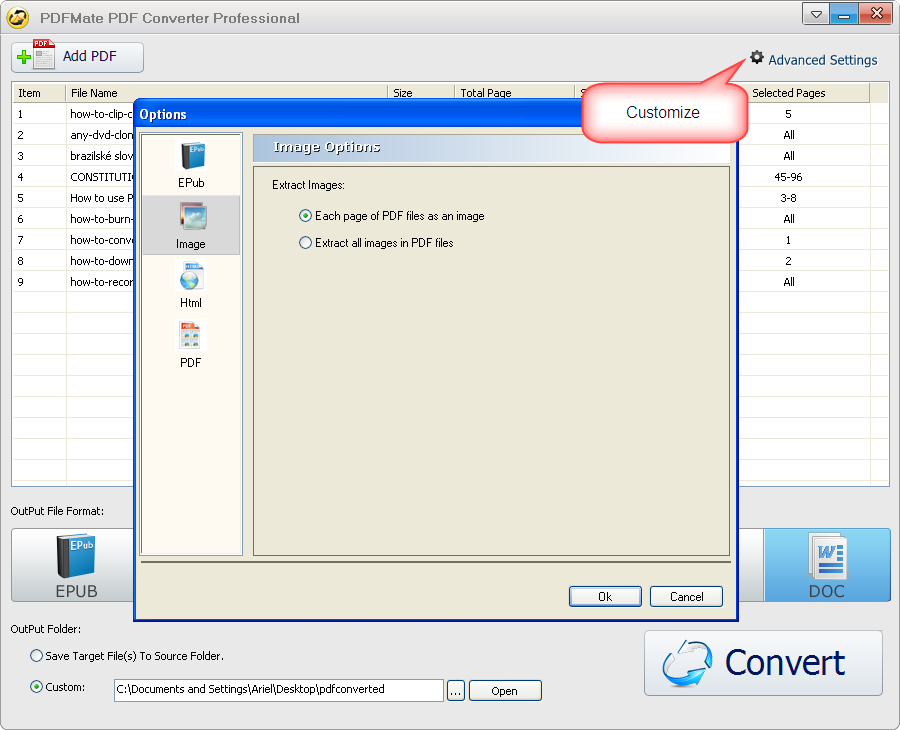This screenshot has width=900, height=730.
Task: Click selected pages value '3-8'
Action: pos(788,198)
